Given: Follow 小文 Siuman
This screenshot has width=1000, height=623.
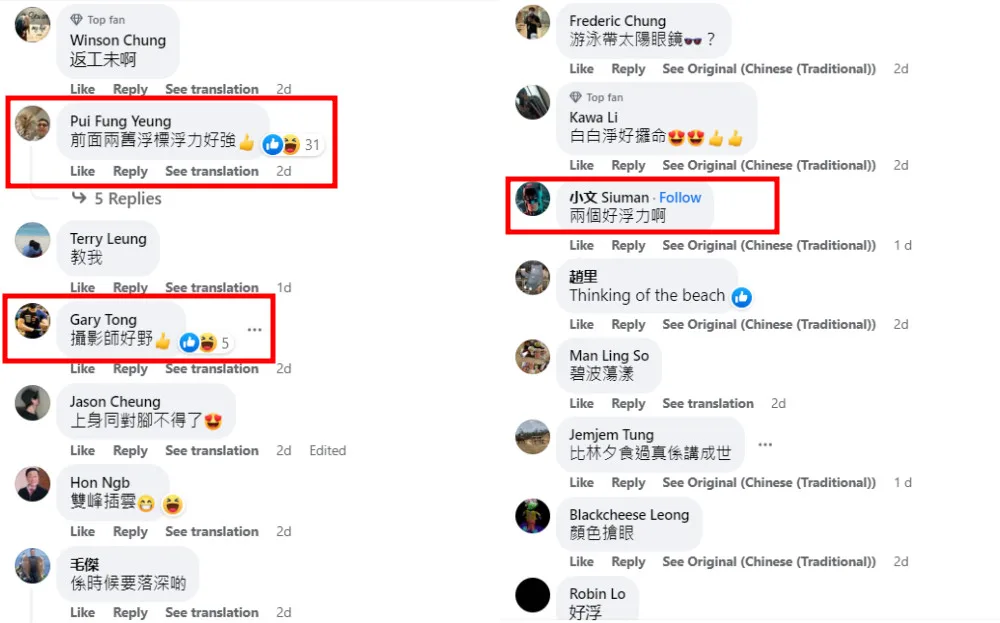Looking at the screenshot, I should click(x=680, y=198).
